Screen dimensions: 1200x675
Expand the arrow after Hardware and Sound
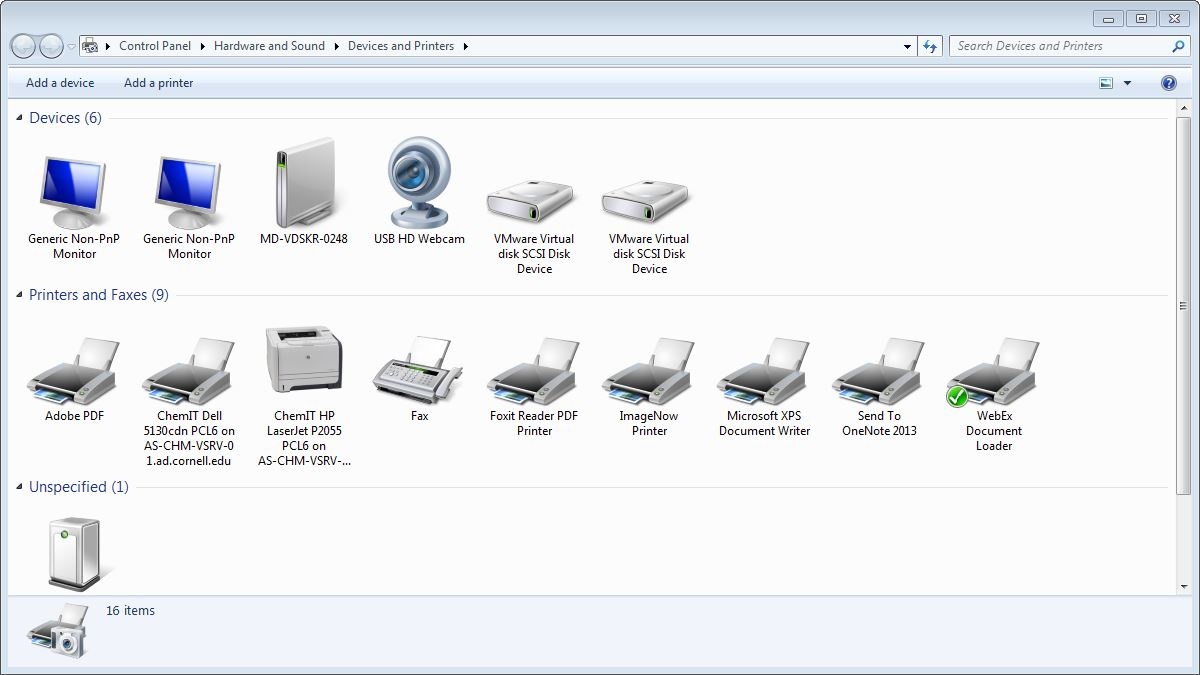click(x=336, y=46)
